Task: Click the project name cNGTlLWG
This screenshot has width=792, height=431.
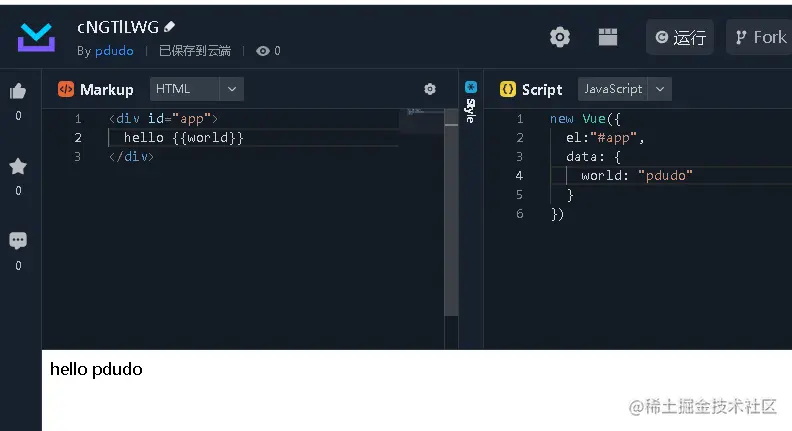Action: 118,27
